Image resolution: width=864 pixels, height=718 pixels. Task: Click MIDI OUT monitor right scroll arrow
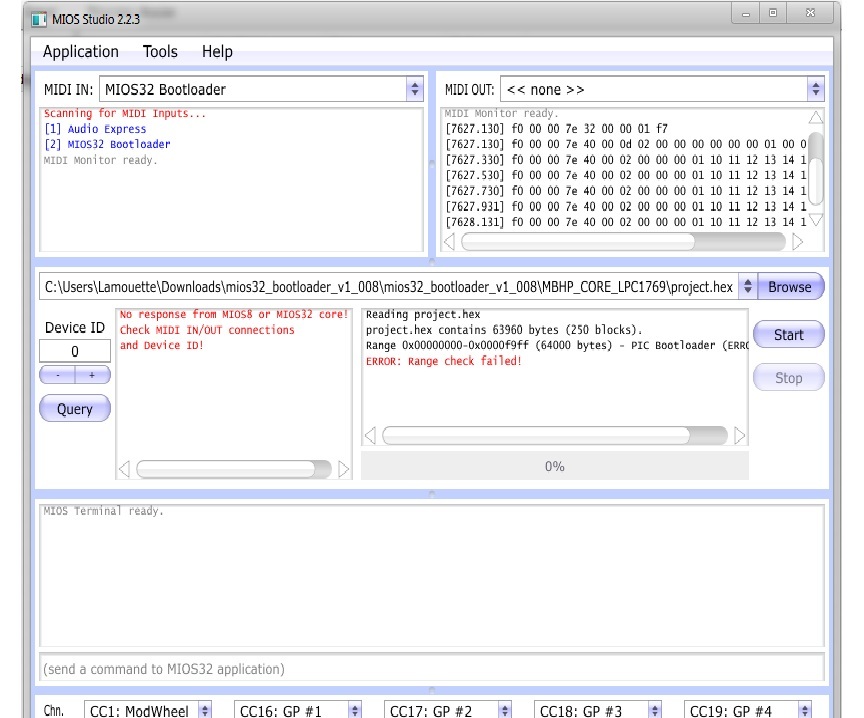[797, 242]
